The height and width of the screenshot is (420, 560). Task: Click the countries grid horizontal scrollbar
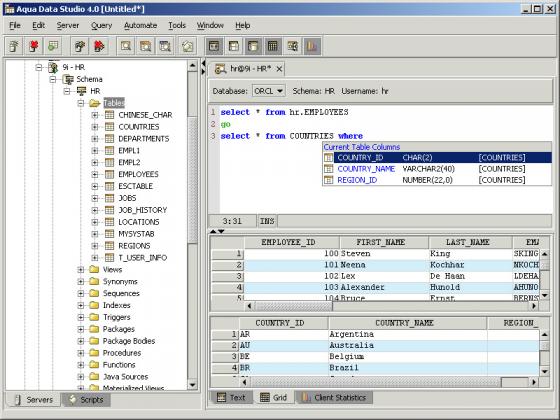(x=389, y=382)
